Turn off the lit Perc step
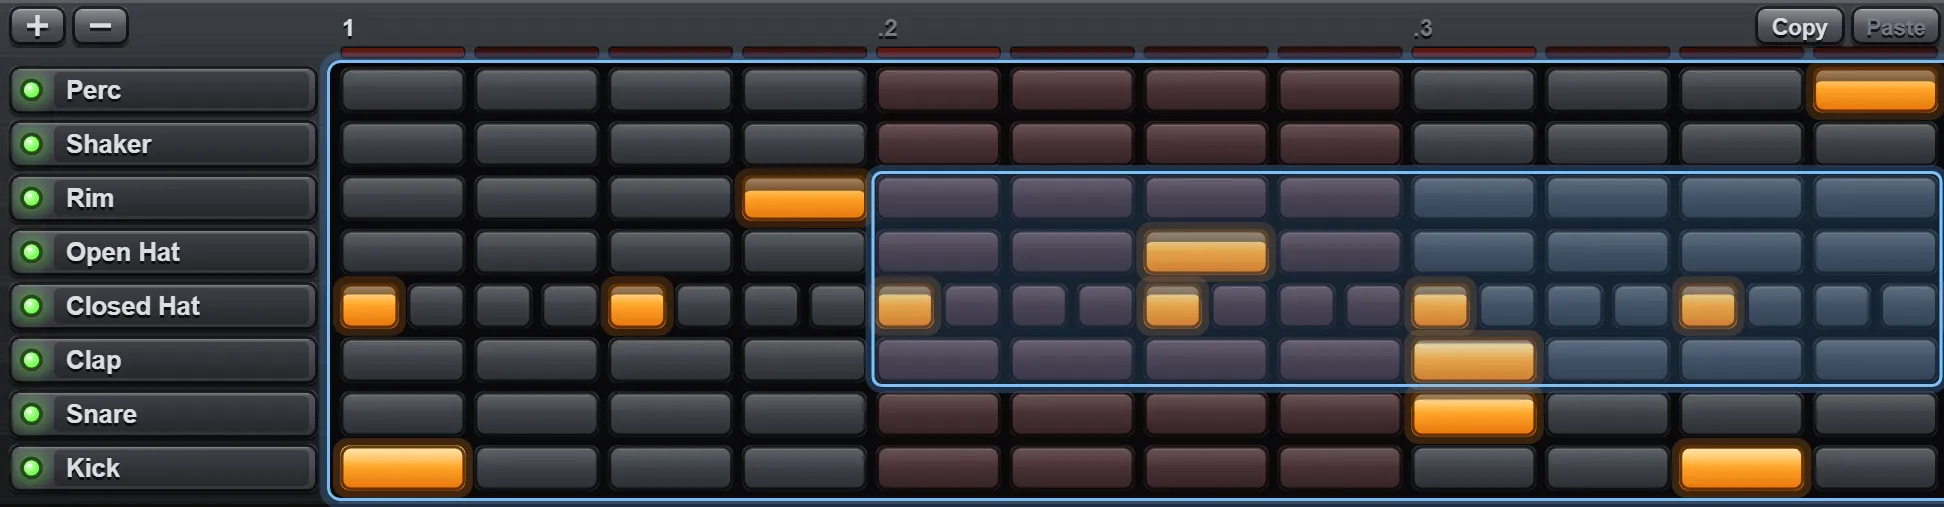This screenshot has height=507, width=1944. click(1875, 90)
